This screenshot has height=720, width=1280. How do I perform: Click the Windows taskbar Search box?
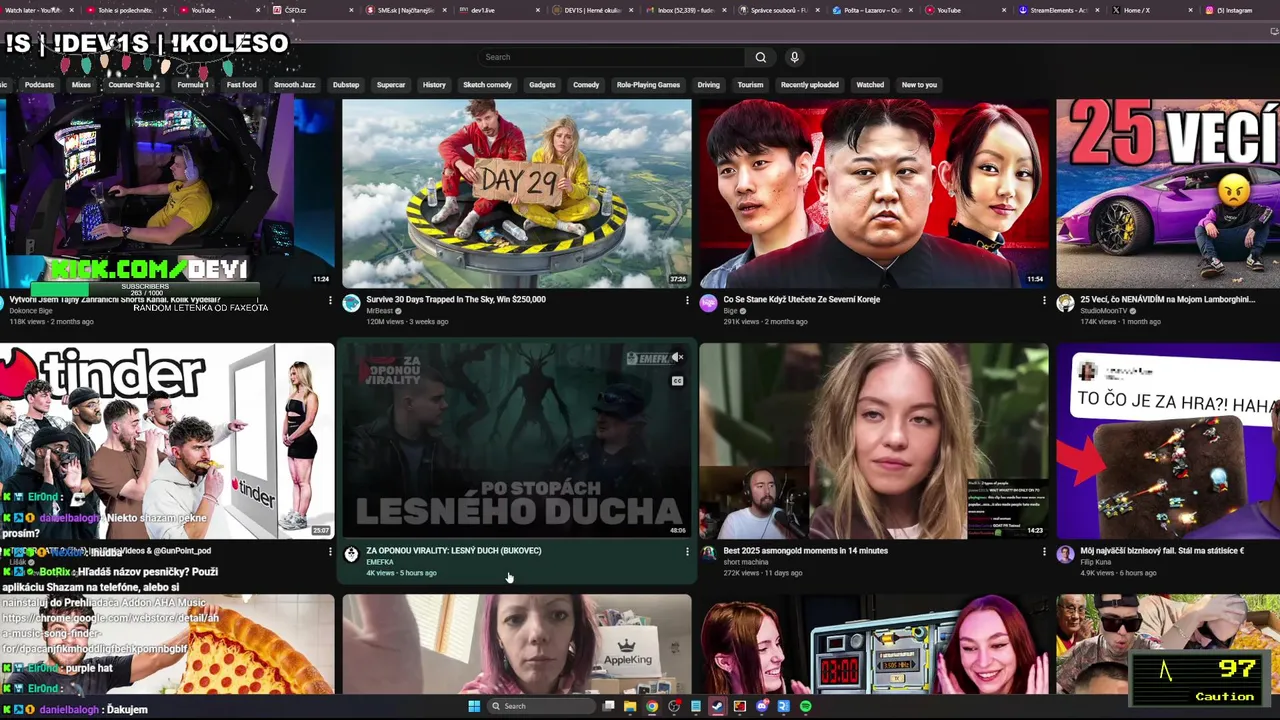(x=541, y=706)
